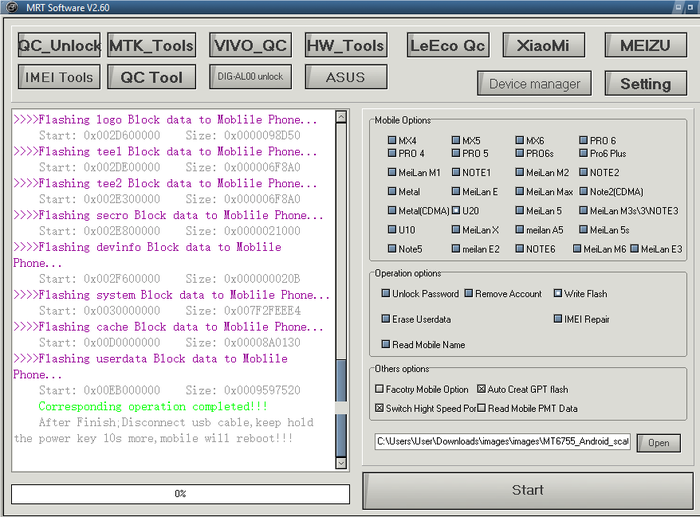Viewport: 700px width, 517px height.
Task: Select the MX4 mobile option
Action: coord(393,141)
